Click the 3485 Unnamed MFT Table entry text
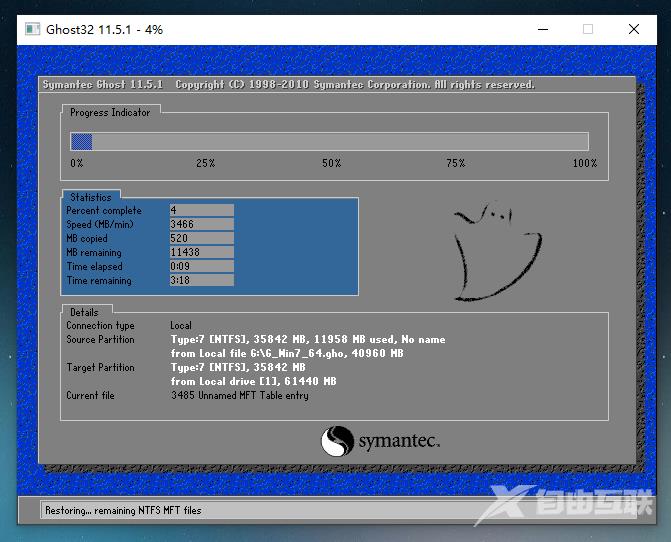The image size is (671, 542). (240, 396)
